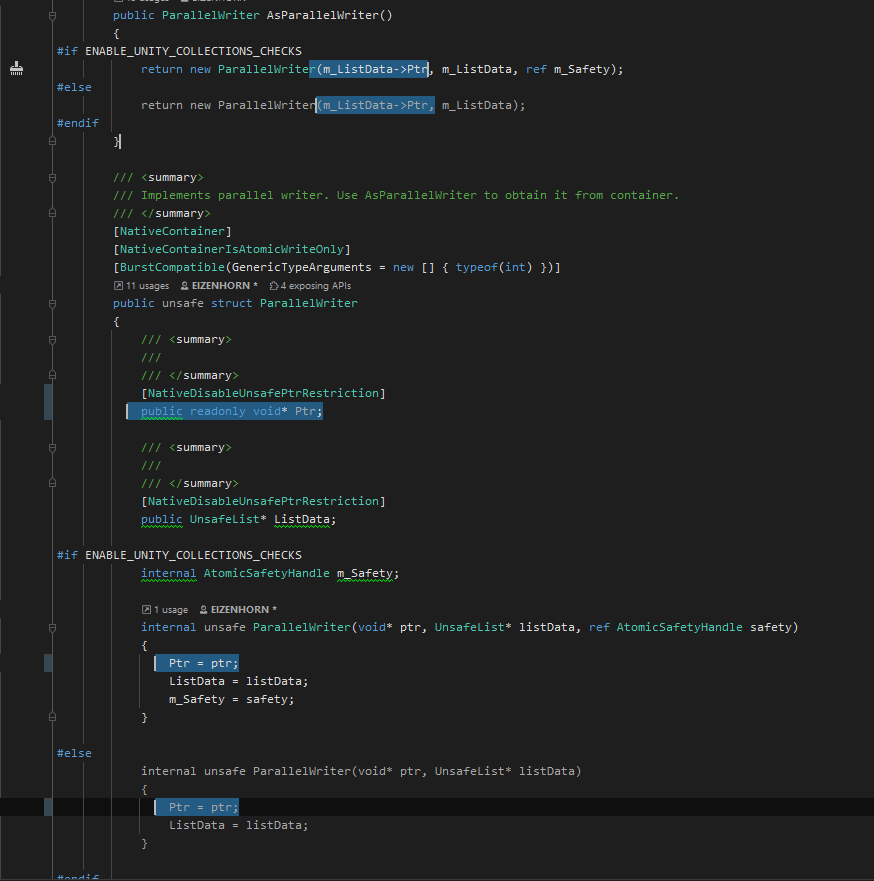This screenshot has width=874, height=881.
Task: Click change marker beside highlighted Ptr assignment
Action: coord(47,662)
